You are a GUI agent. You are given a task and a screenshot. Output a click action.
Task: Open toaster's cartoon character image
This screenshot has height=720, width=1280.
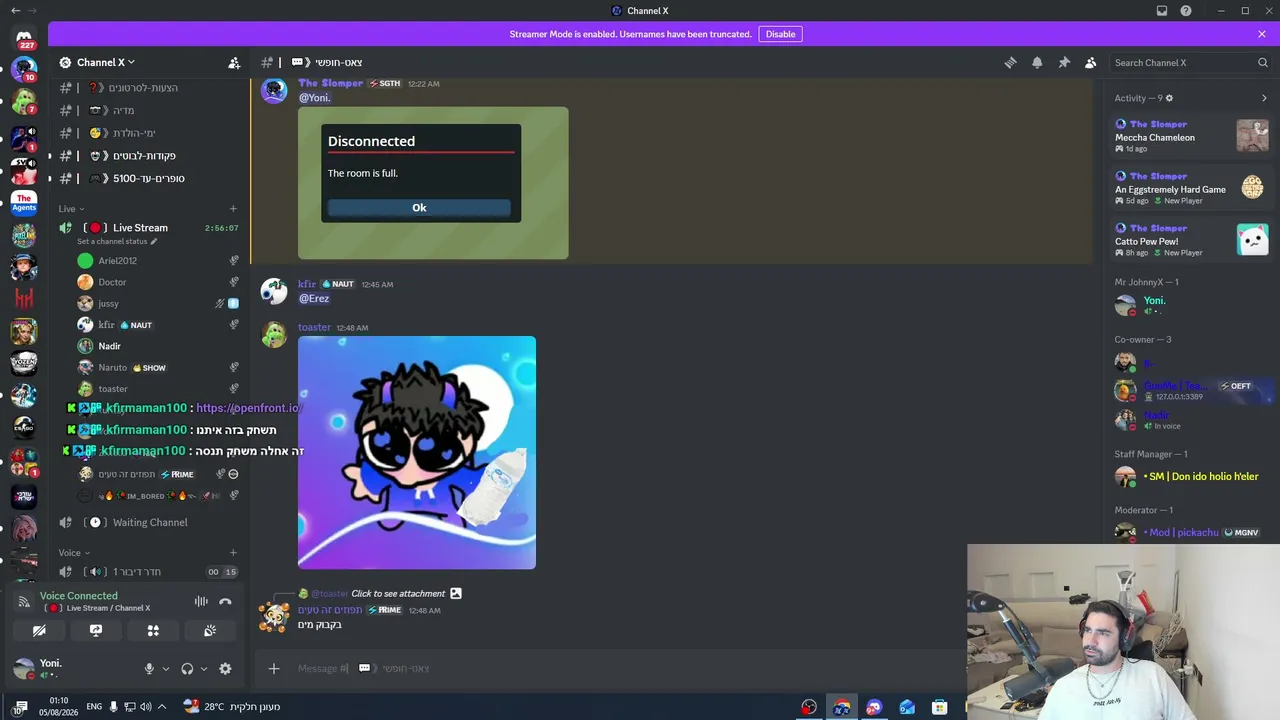point(417,452)
